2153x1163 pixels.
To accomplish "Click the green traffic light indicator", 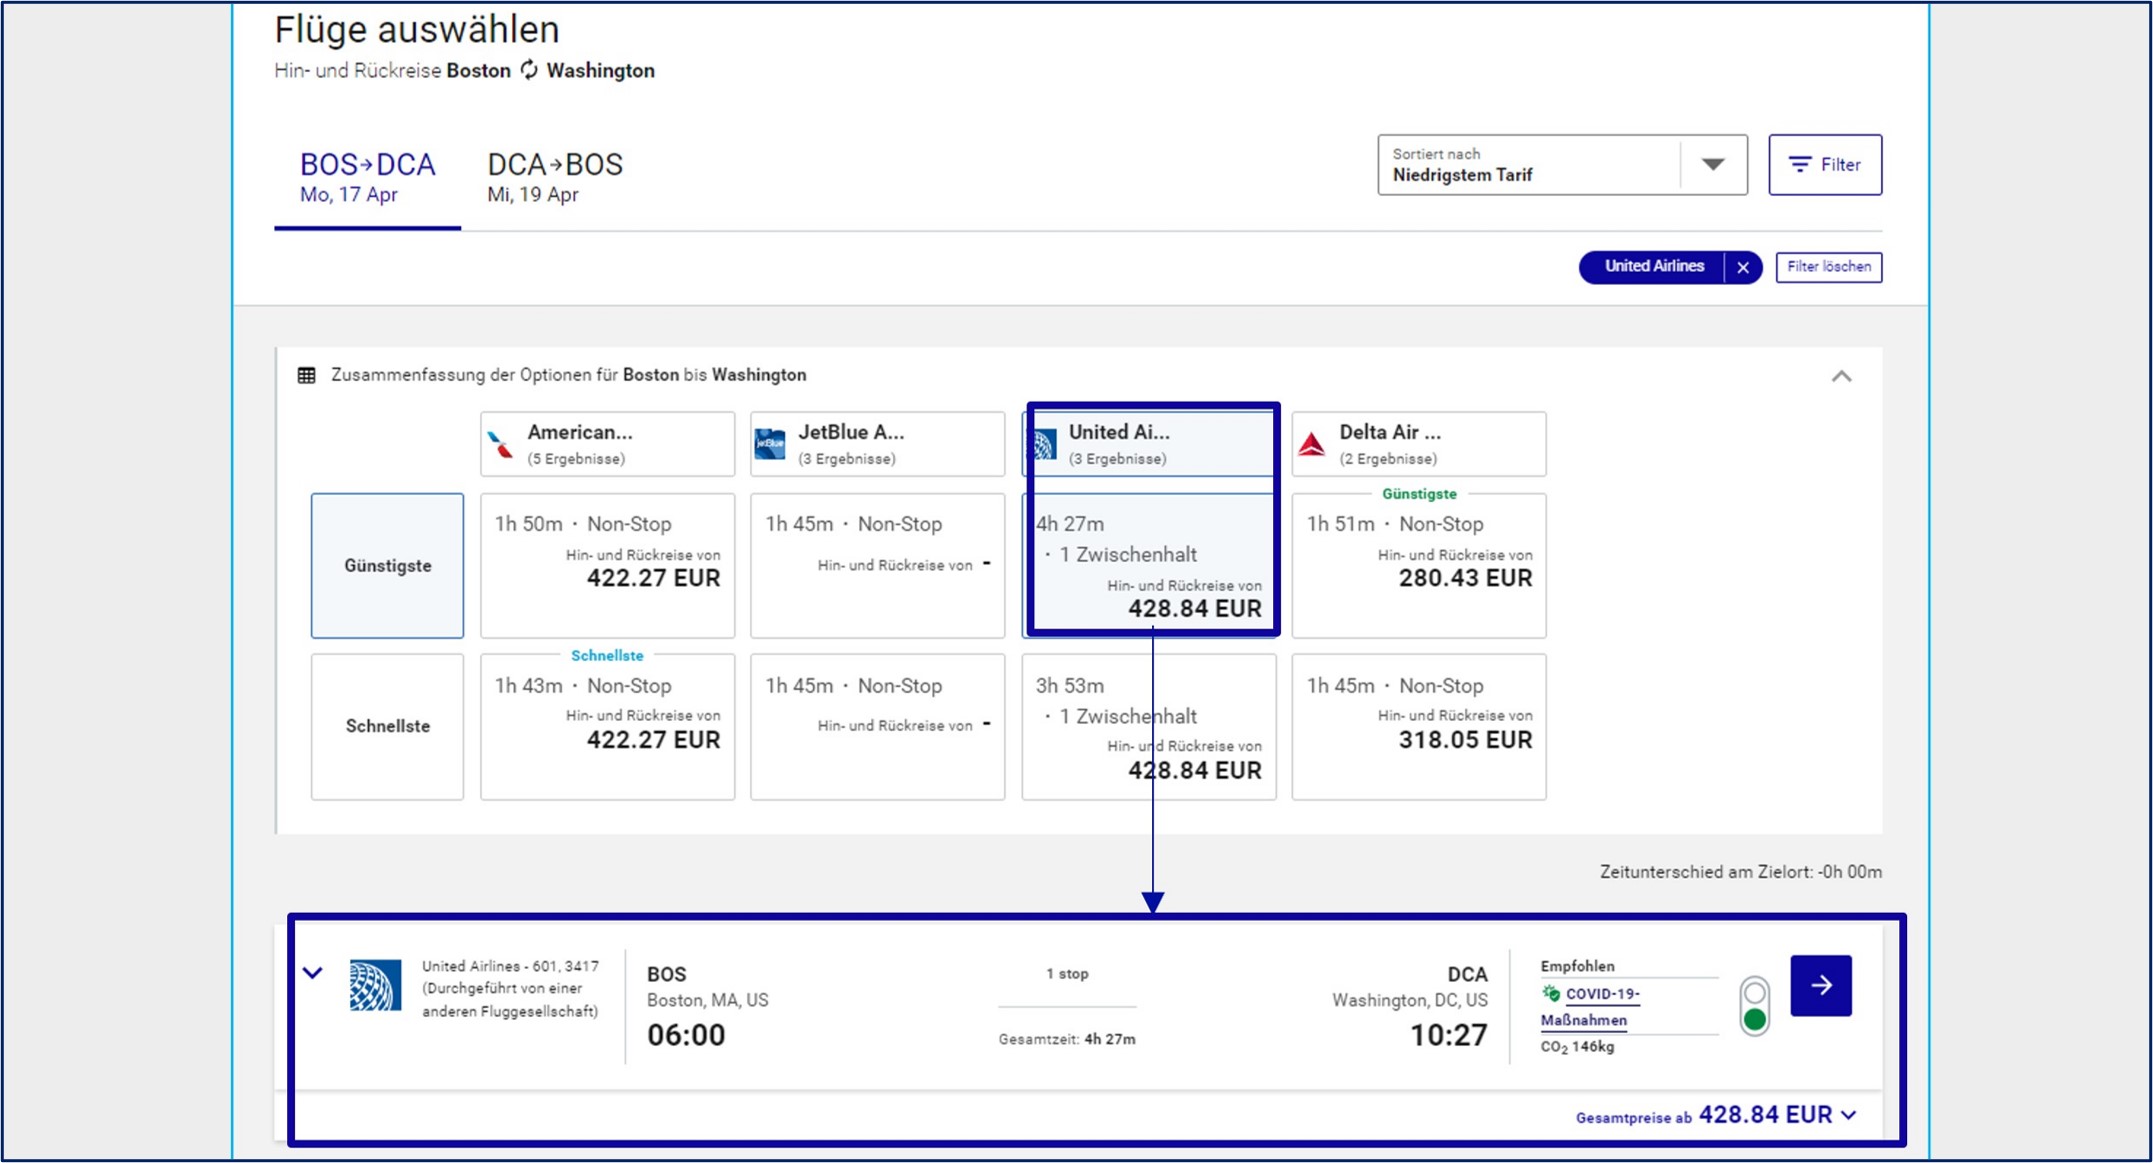I will [1754, 1020].
